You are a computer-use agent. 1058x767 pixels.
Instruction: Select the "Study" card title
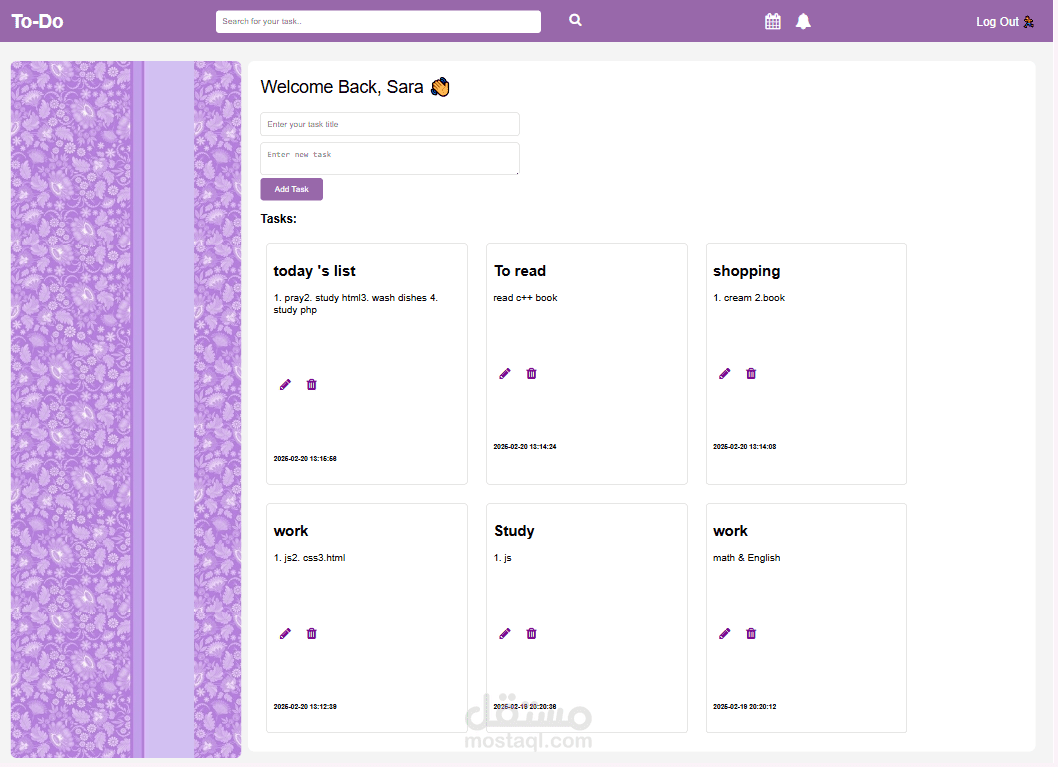pos(514,531)
